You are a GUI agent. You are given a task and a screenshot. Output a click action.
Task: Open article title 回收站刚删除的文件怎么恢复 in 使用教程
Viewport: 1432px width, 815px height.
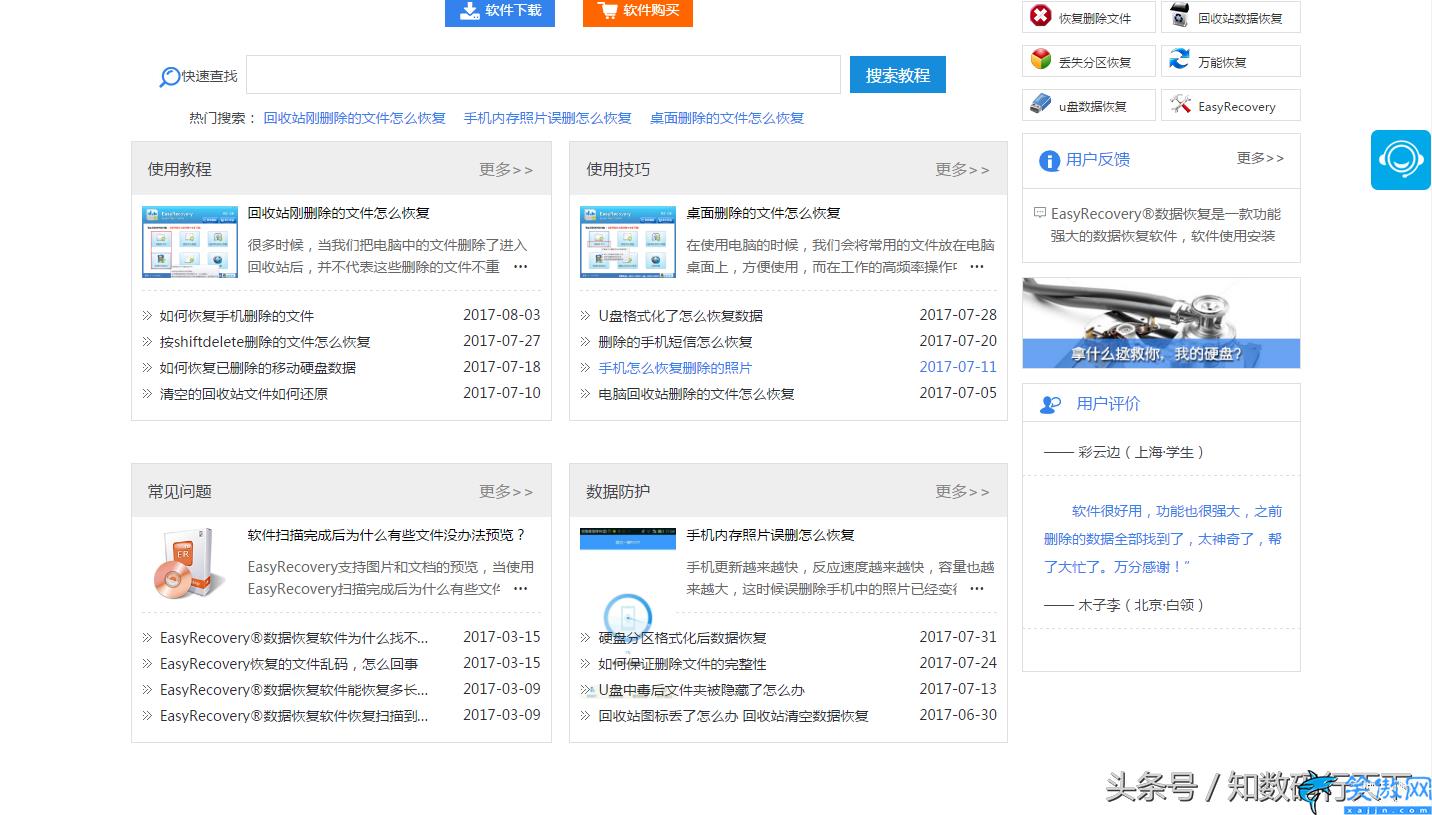click(x=339, y=213)
